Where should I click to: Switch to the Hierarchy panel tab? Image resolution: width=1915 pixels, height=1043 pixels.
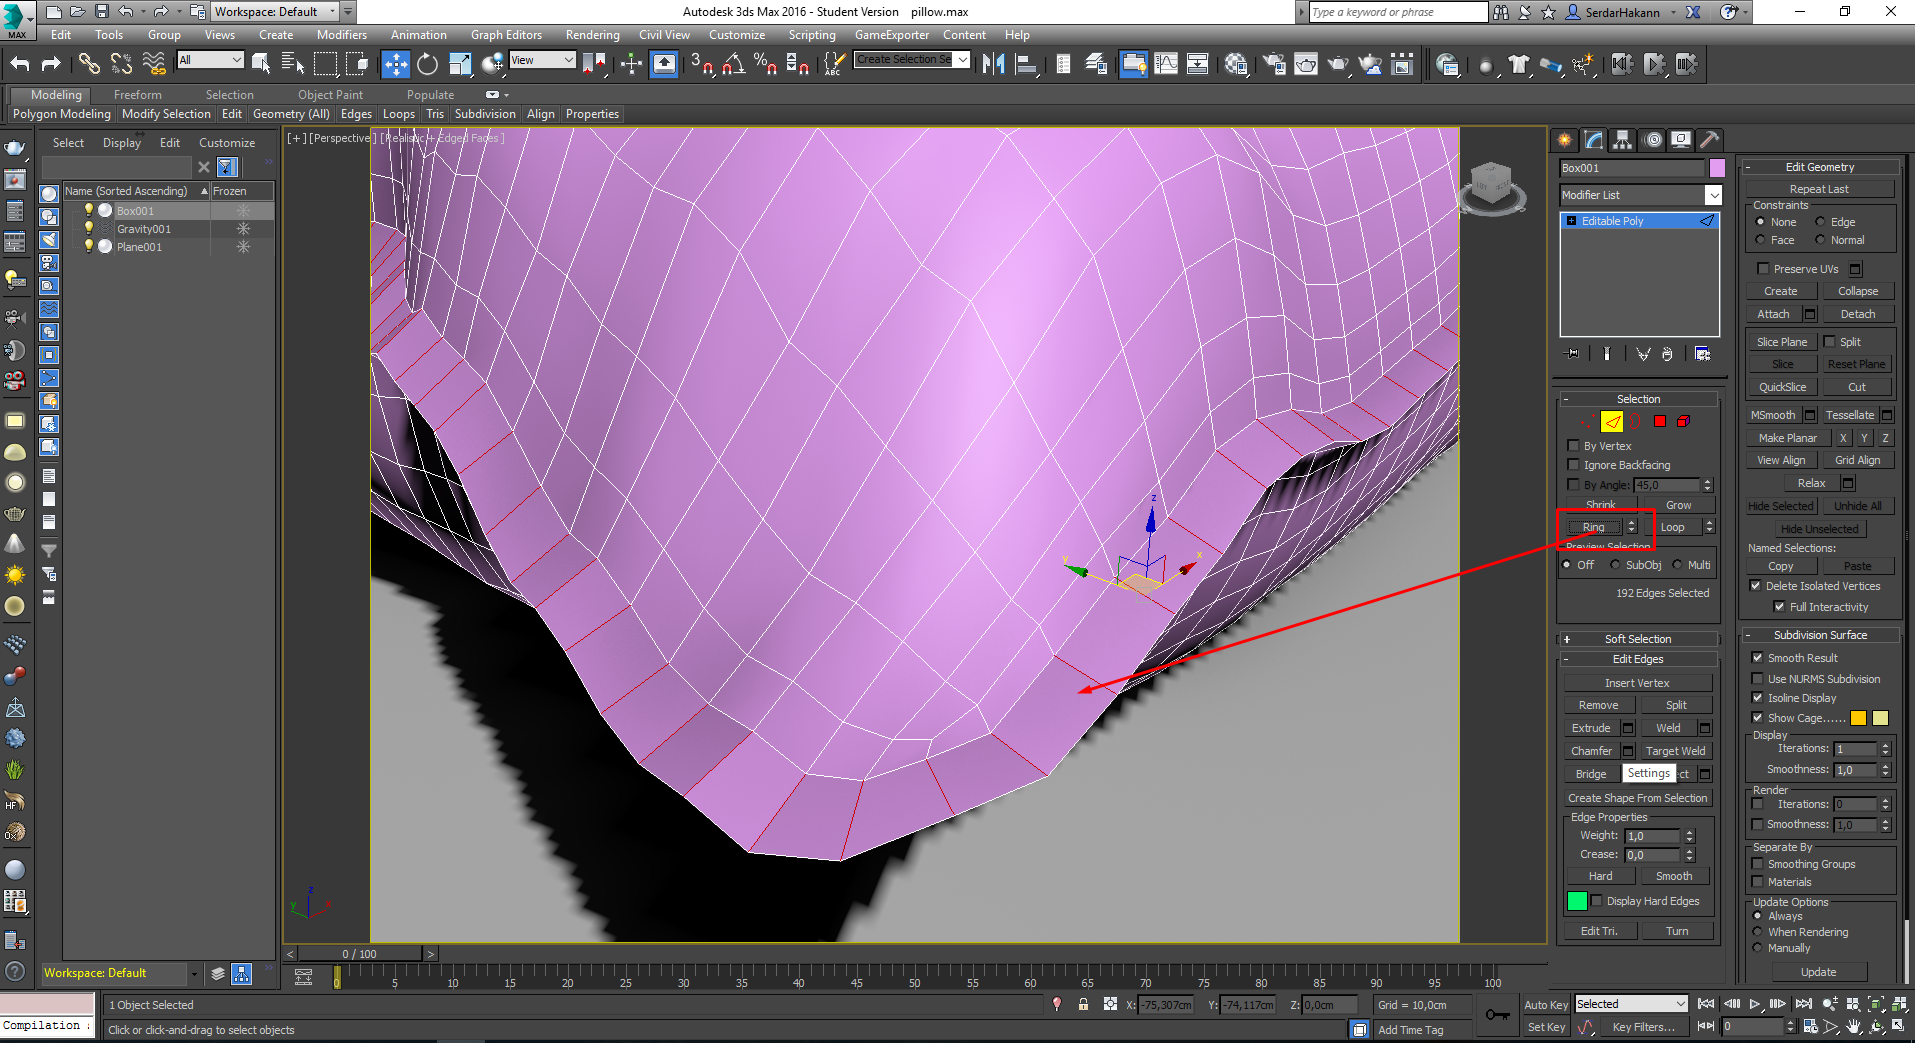1623,140
